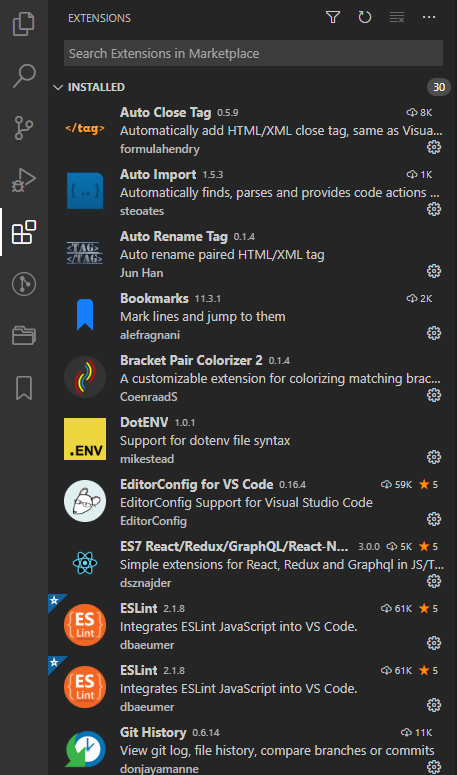Open the Git Graph activity bar icon
Screen dimensions: 457x775
click(24, 284)
